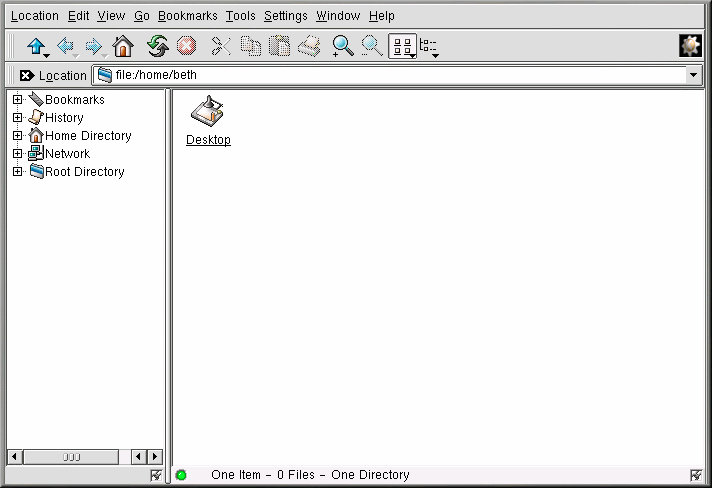The height and width of the screenshot is (488, 712).
Task: Click the Paste clipboard icon
Action: tap(280, 46)
